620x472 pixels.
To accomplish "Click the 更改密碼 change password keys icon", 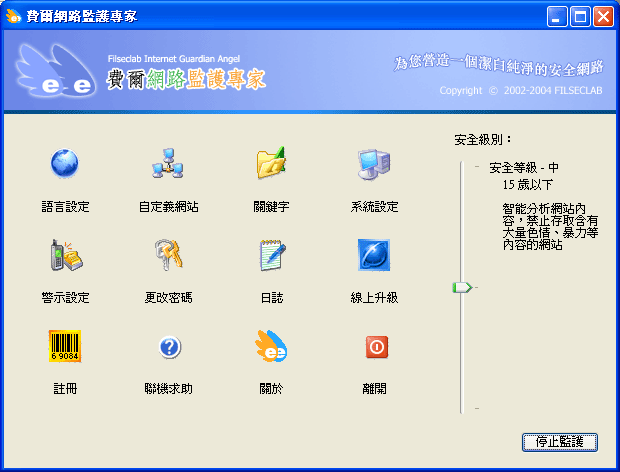I will (x=168, y=255).
